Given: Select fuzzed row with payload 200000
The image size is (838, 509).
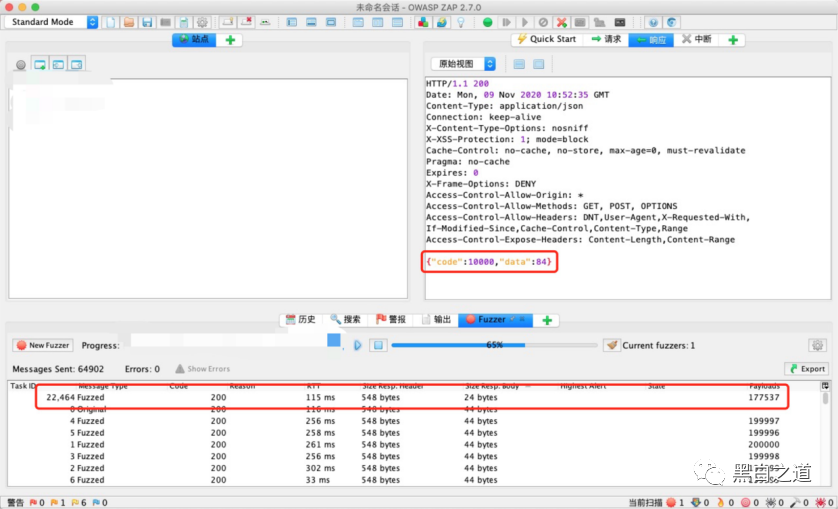Looking at the screenshot, I should click(412, 444).
